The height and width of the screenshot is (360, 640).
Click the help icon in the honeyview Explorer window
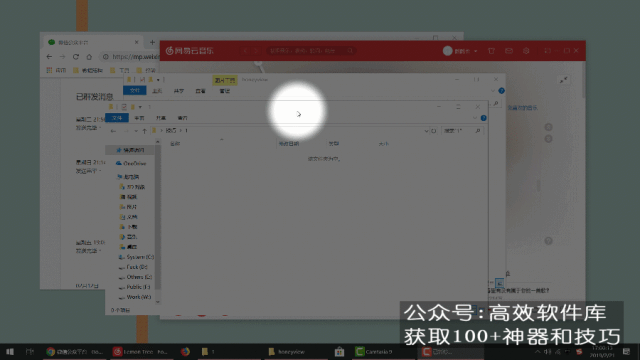click(x=502, y=91)
